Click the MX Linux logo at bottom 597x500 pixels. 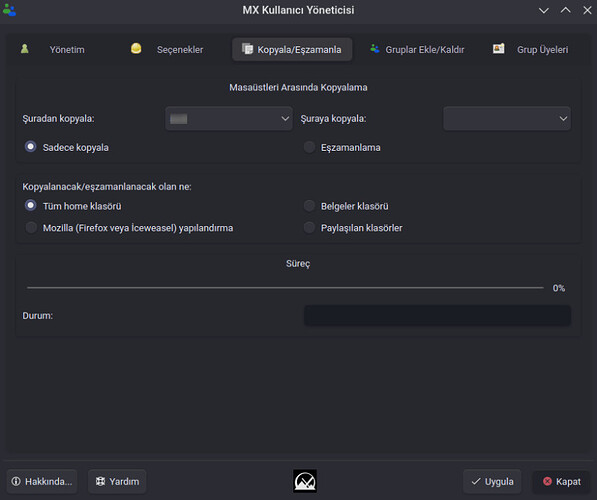point(305,481)
